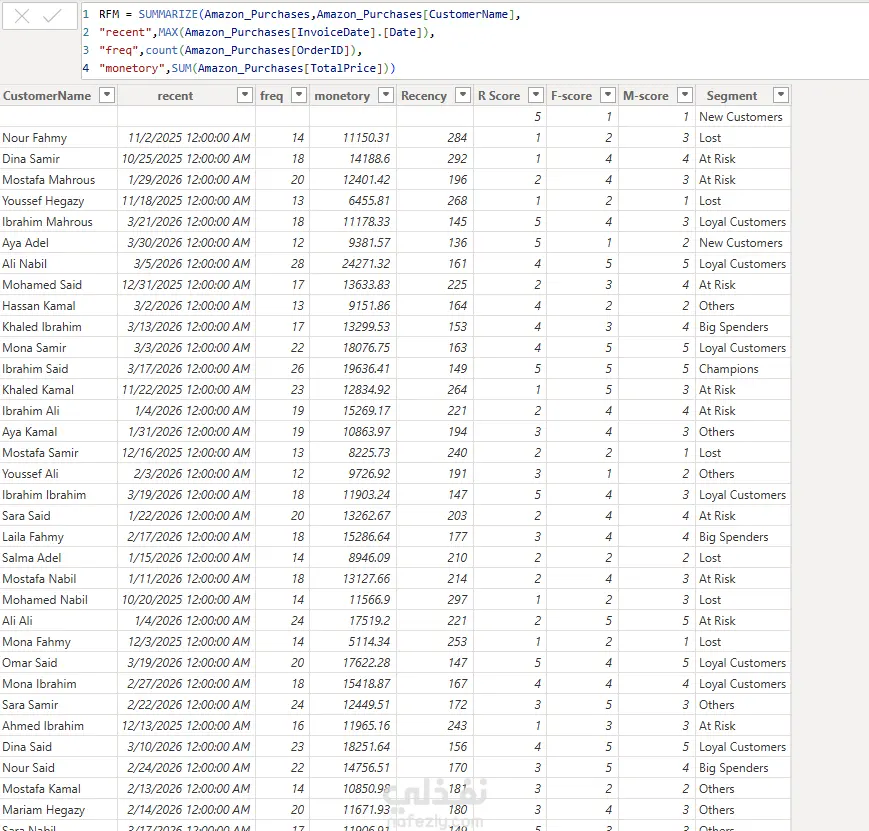The width and height of the screenshot is (869, 831).
Task: Select the Mostafa Mahrous name cell
Action: point(59,180)
